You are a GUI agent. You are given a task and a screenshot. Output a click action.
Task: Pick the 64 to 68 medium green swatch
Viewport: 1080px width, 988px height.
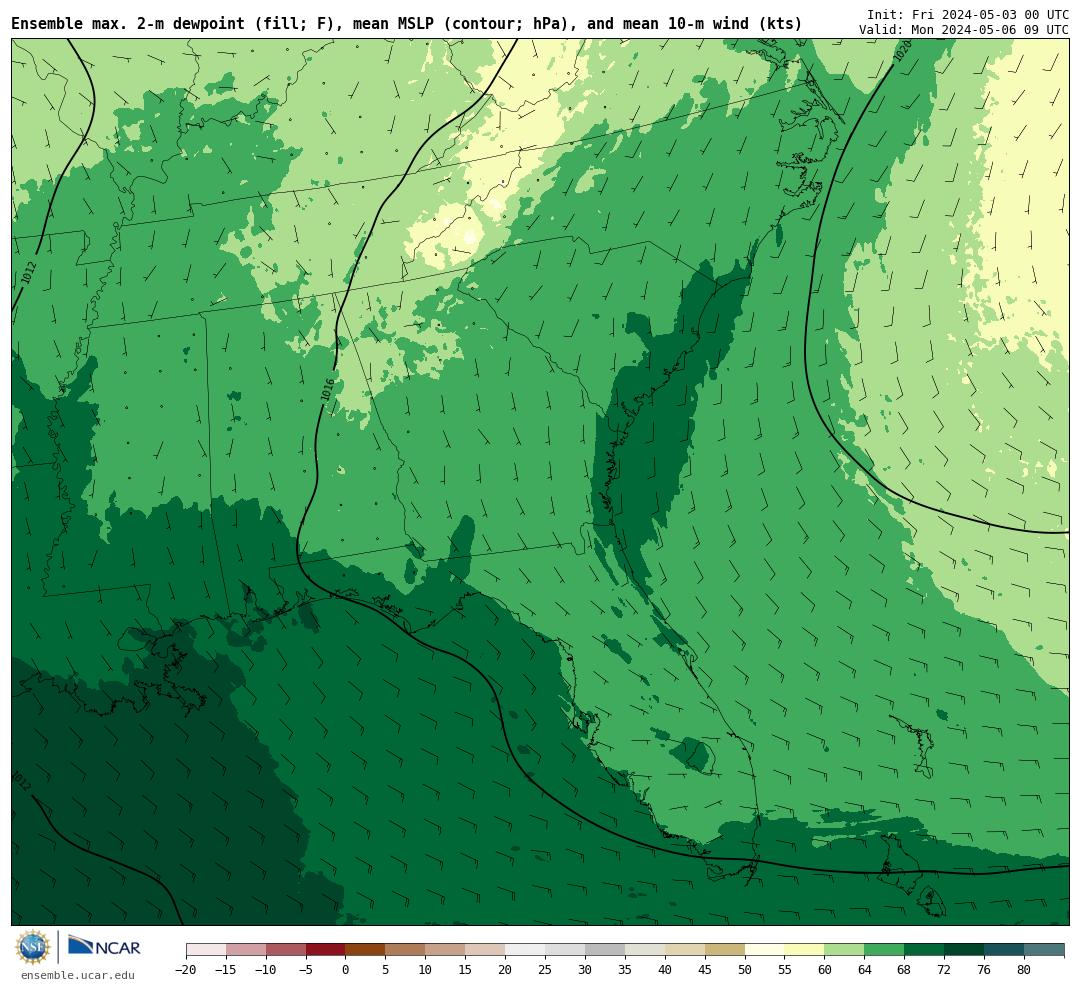click(884, 950)
